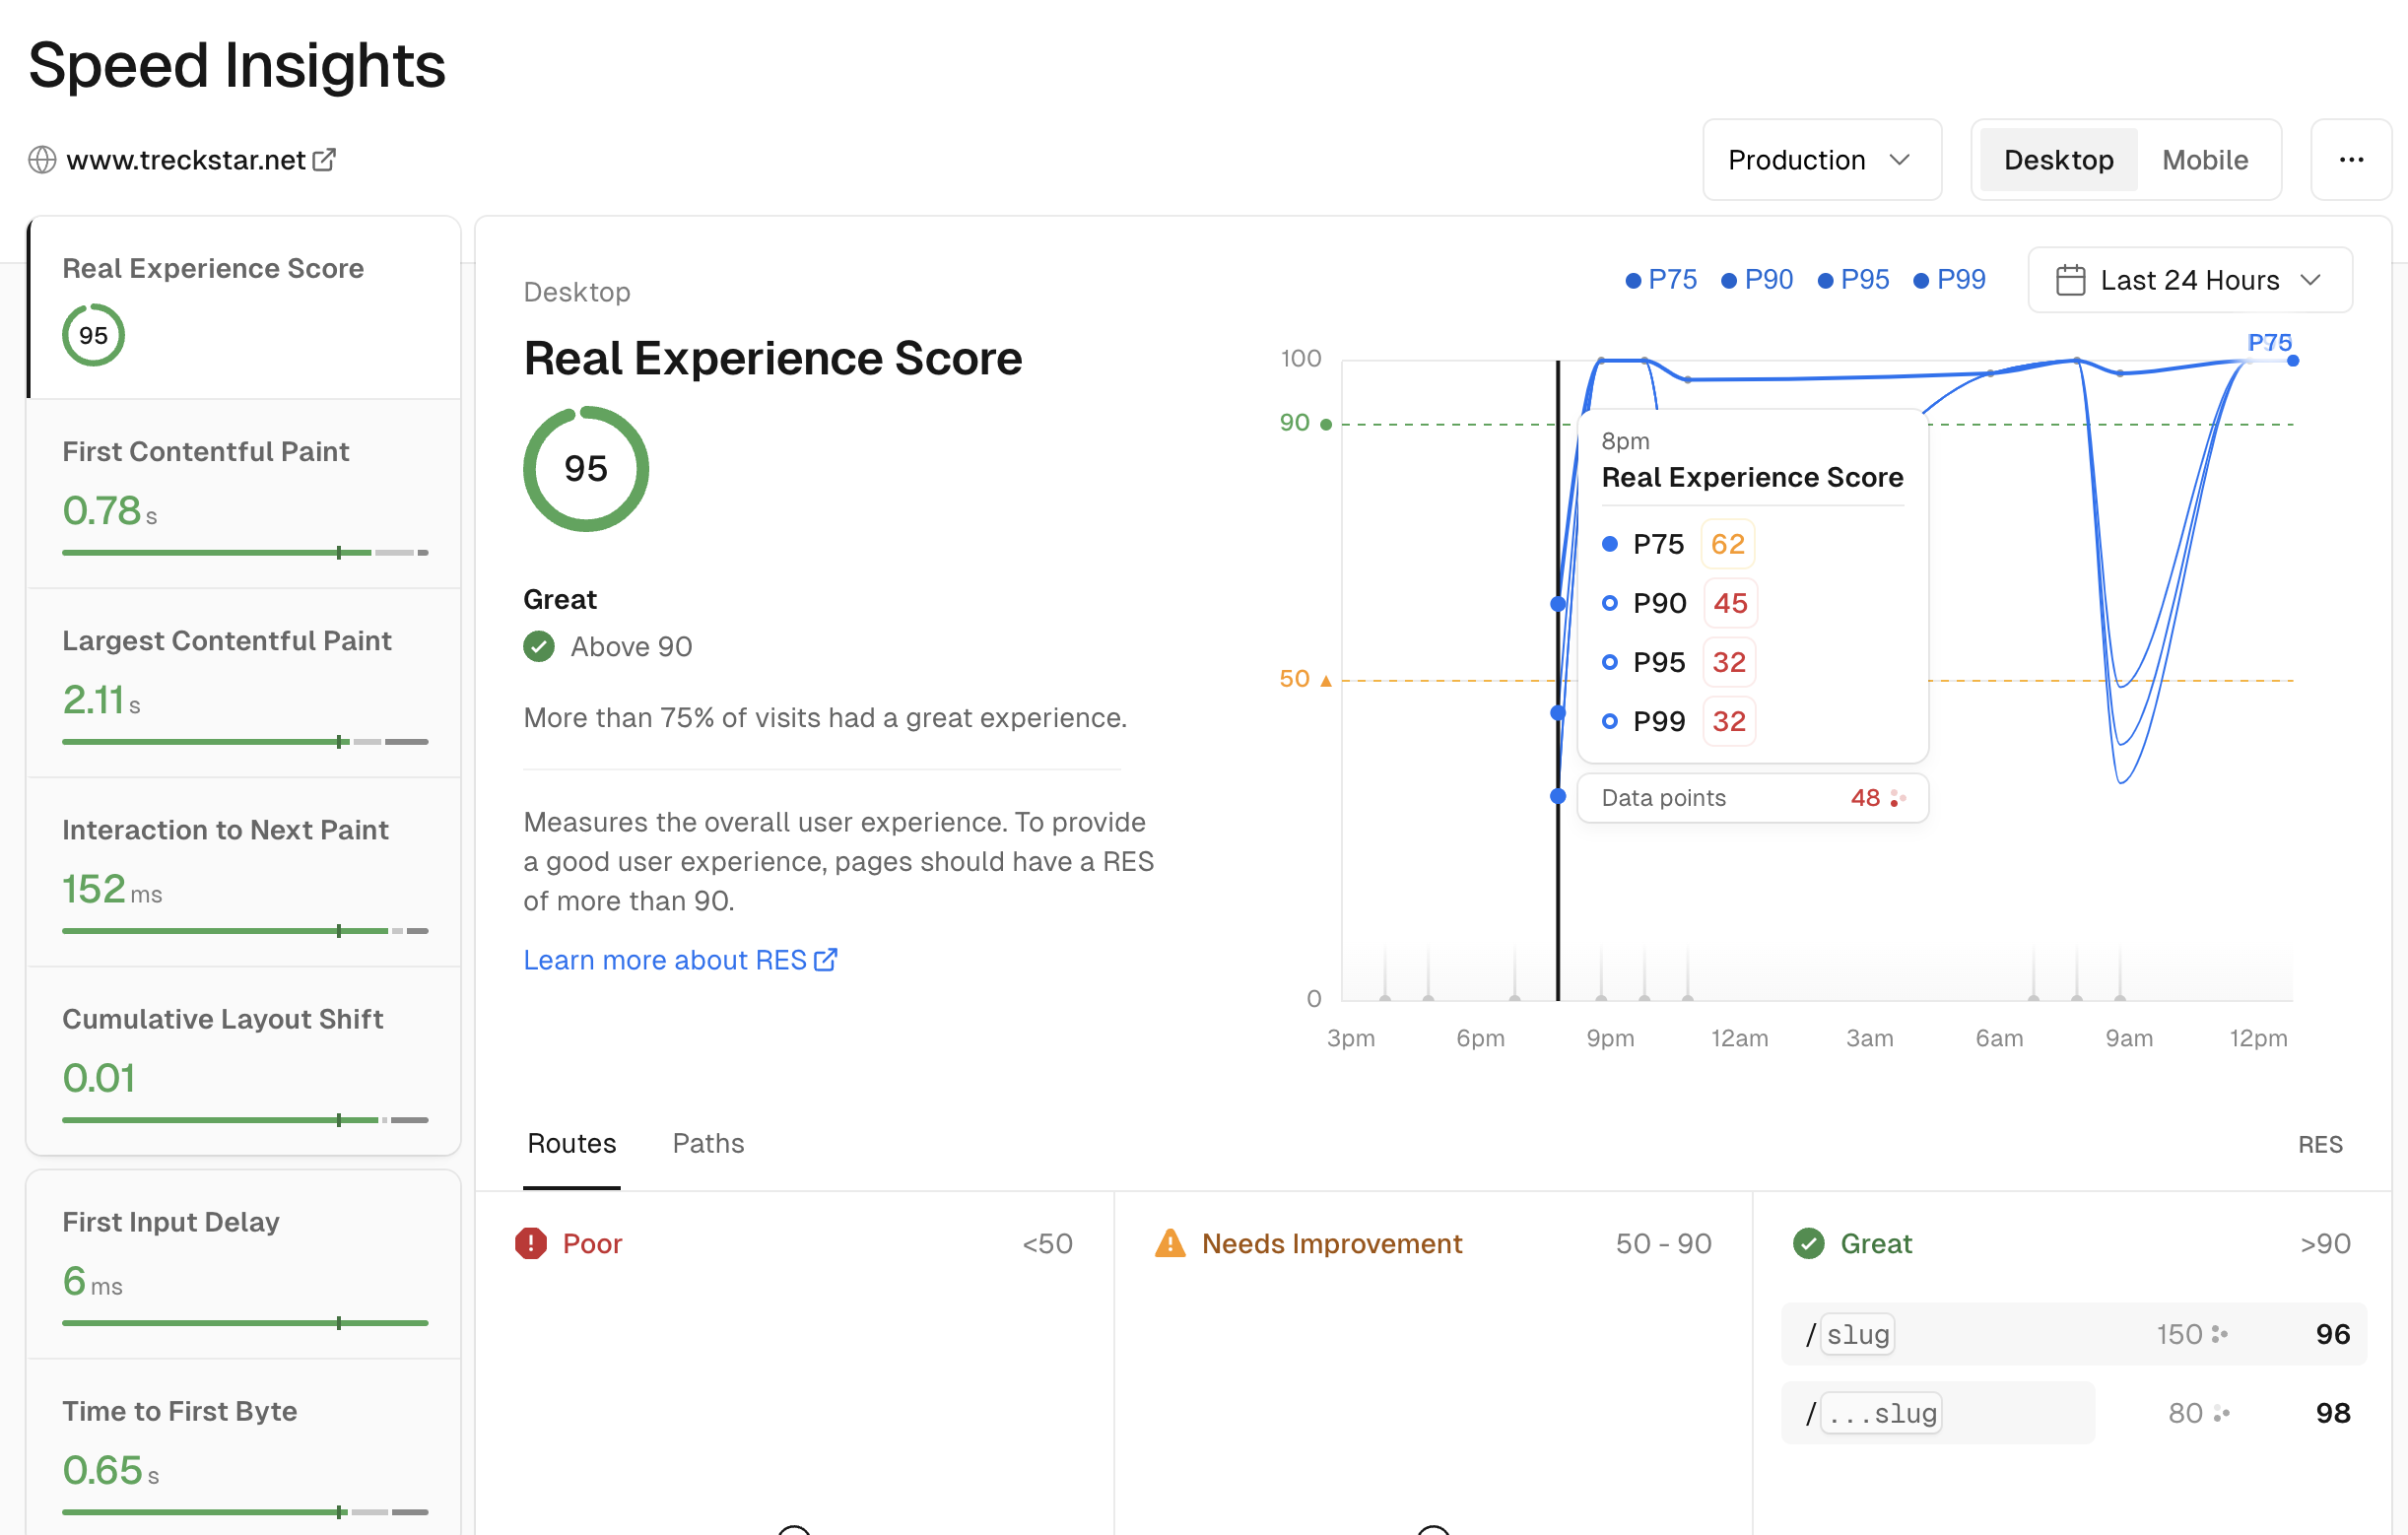
Task: Open the external link icon next to treckstar.net
Action: click(x=324, y=158)
